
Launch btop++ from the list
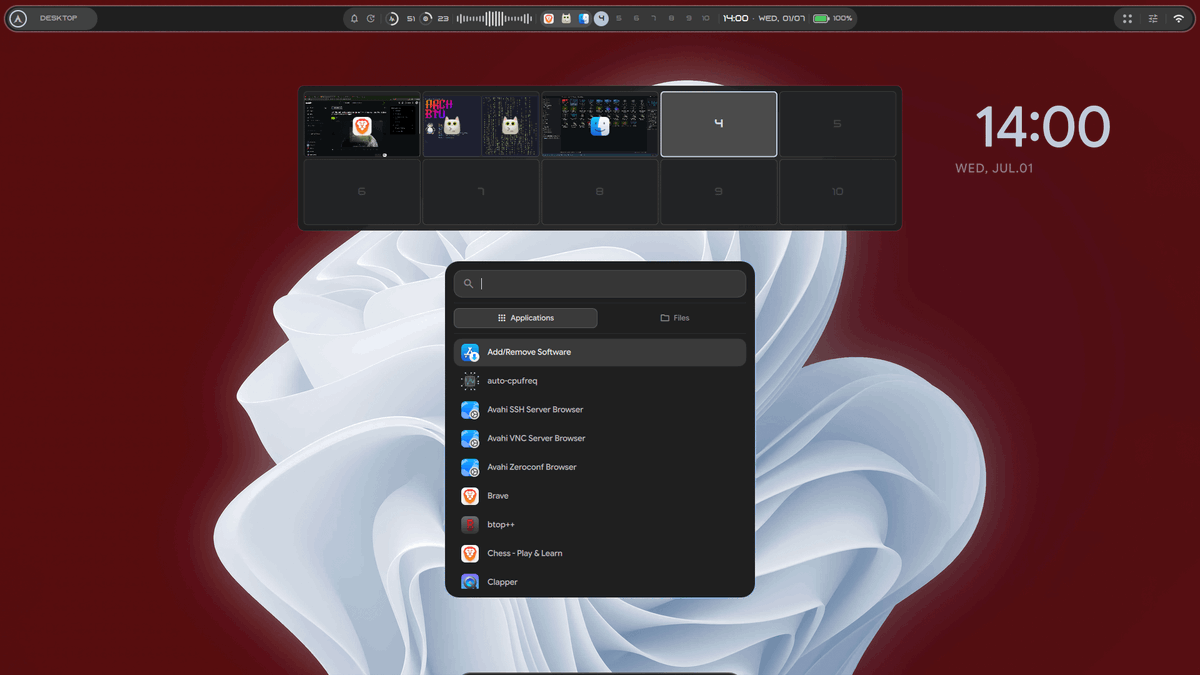click(600, 525)
